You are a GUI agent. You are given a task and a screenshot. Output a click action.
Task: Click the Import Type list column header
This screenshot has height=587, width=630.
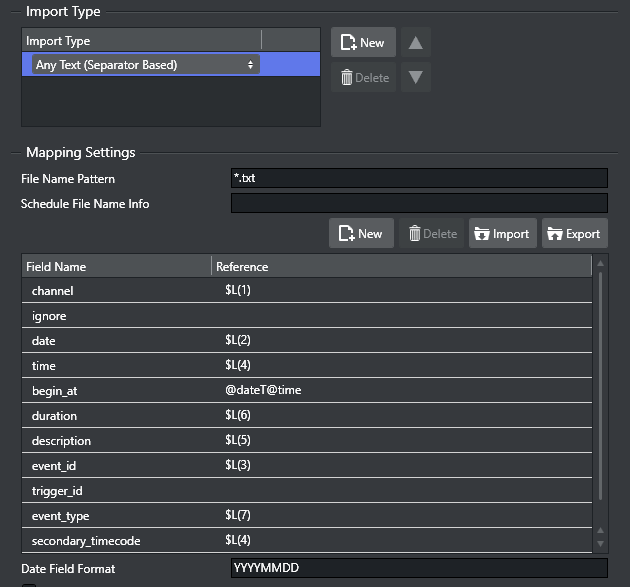[141, 41]
